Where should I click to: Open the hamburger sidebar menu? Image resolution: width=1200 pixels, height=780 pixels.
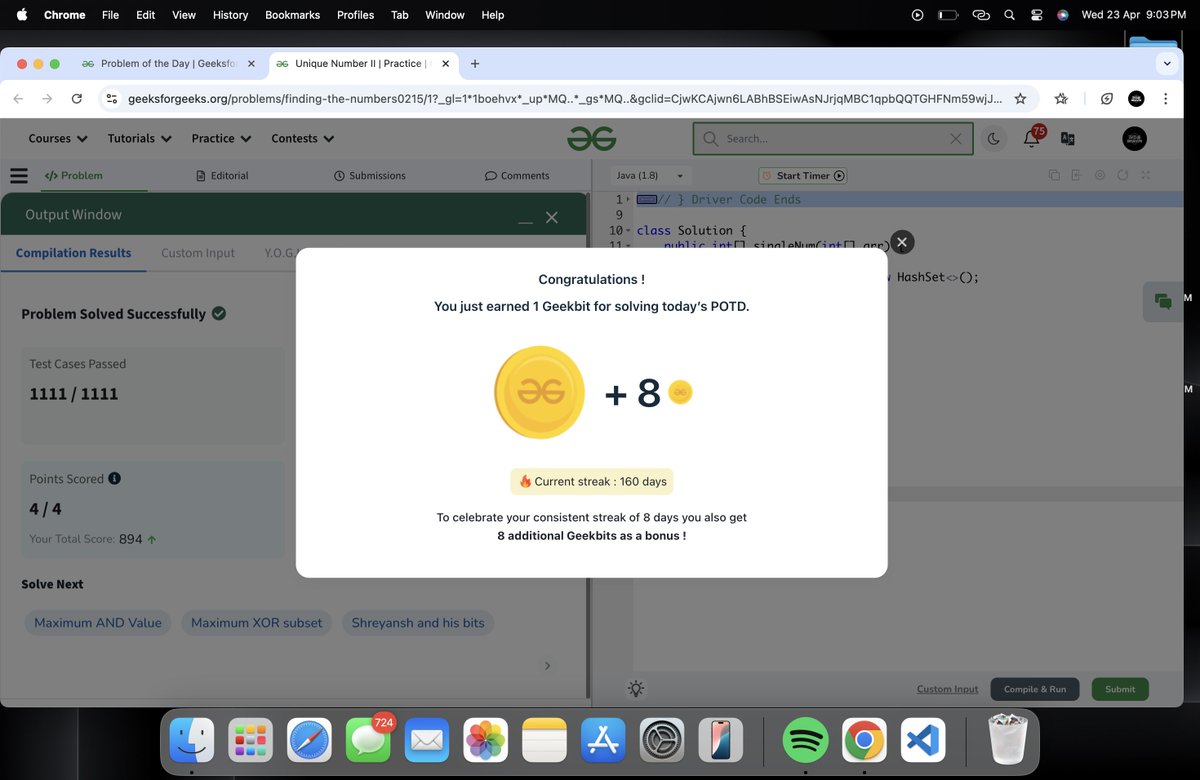(x=18, y=175)
